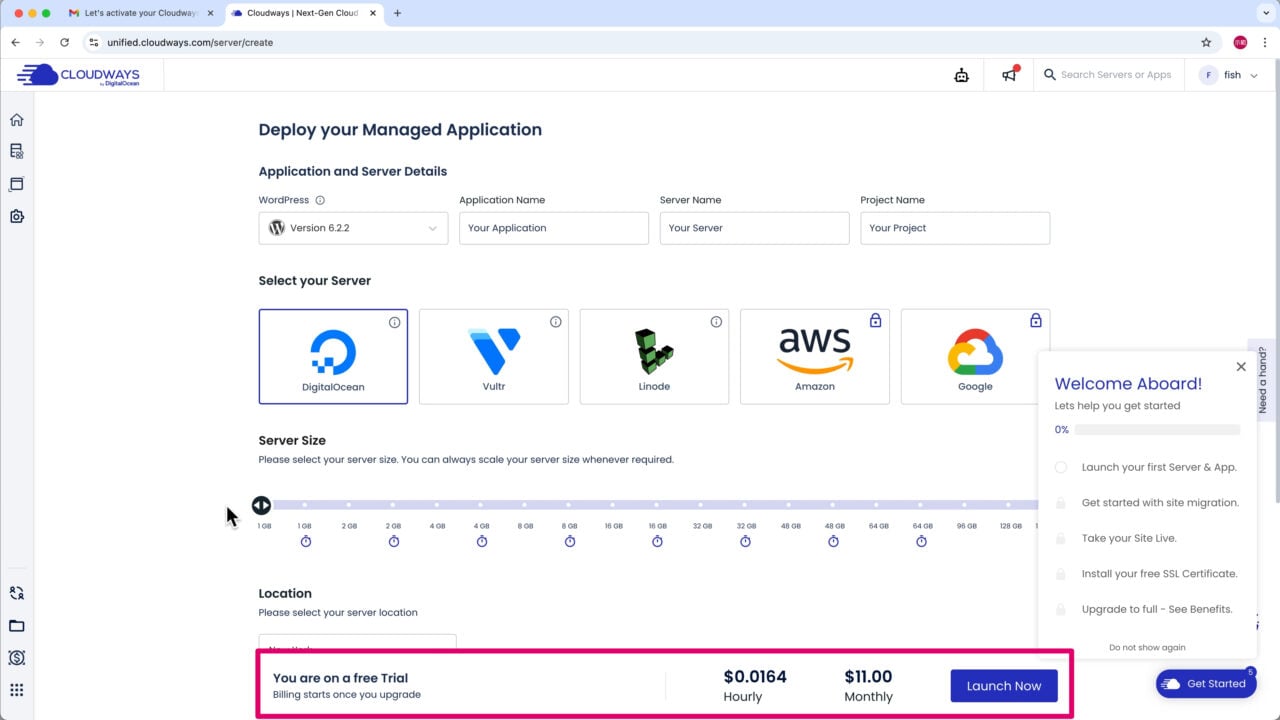This screenshot has height=720, width=1280.
Task: Click the info icon beside WordPress label
Action: [320, 200]
